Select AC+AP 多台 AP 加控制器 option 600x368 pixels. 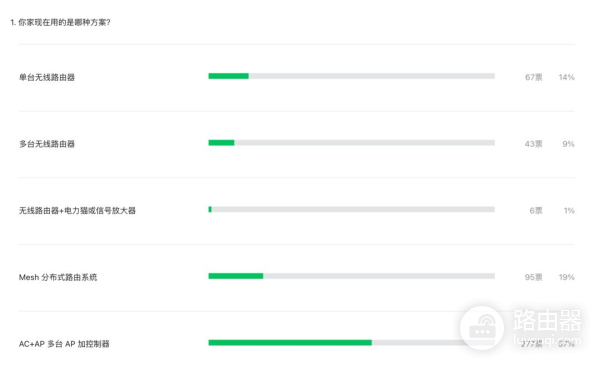click(64, 344)
